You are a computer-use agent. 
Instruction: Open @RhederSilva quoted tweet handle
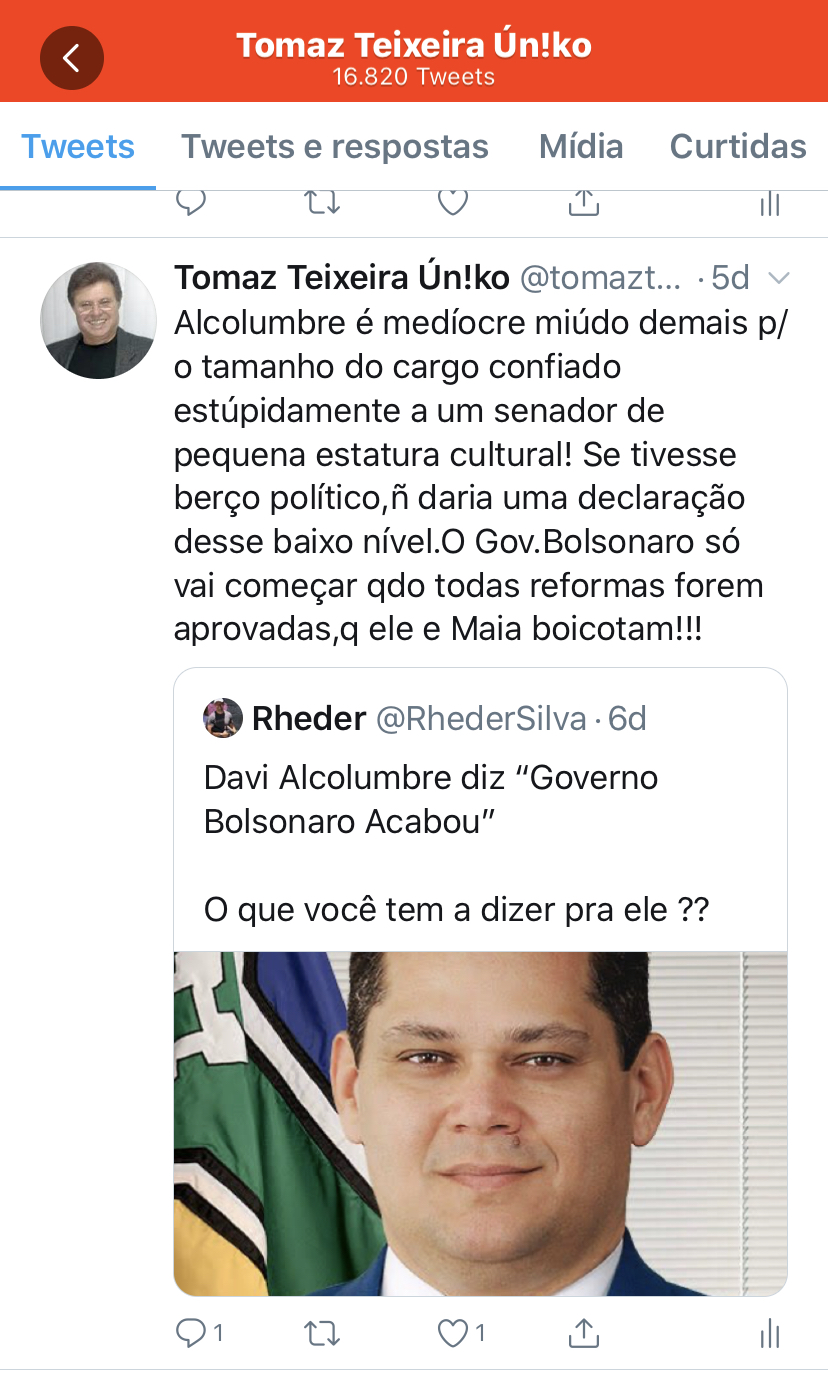[x=480, y=718]
